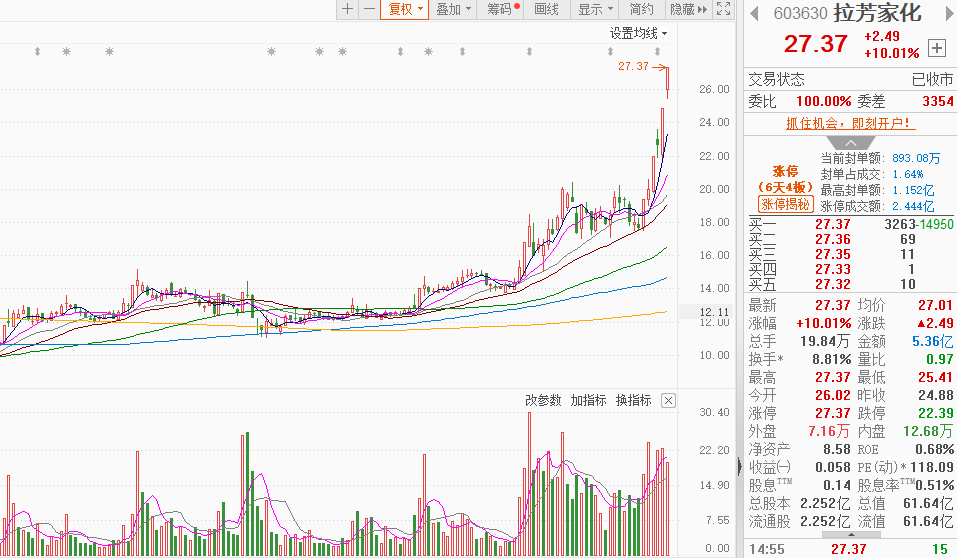Click 抓住机会，即刻开户 link
Image resolution: width=957 pixels, height=558 pixels.
point(850,123)
